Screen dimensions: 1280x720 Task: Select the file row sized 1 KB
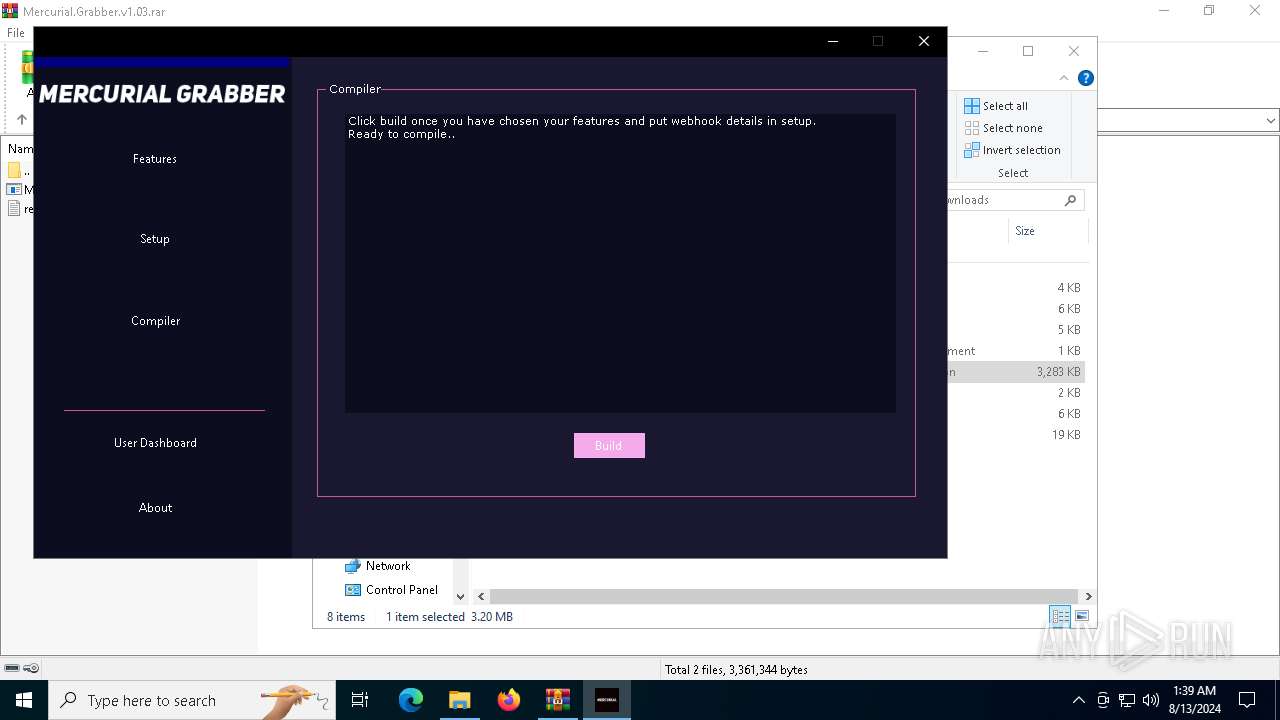(x=1015, y=351)
